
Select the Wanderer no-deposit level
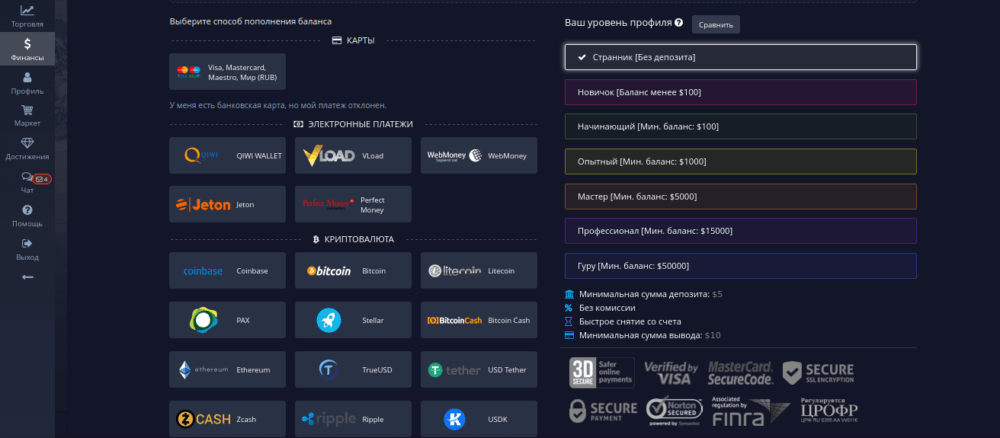(x=740, y=57)
